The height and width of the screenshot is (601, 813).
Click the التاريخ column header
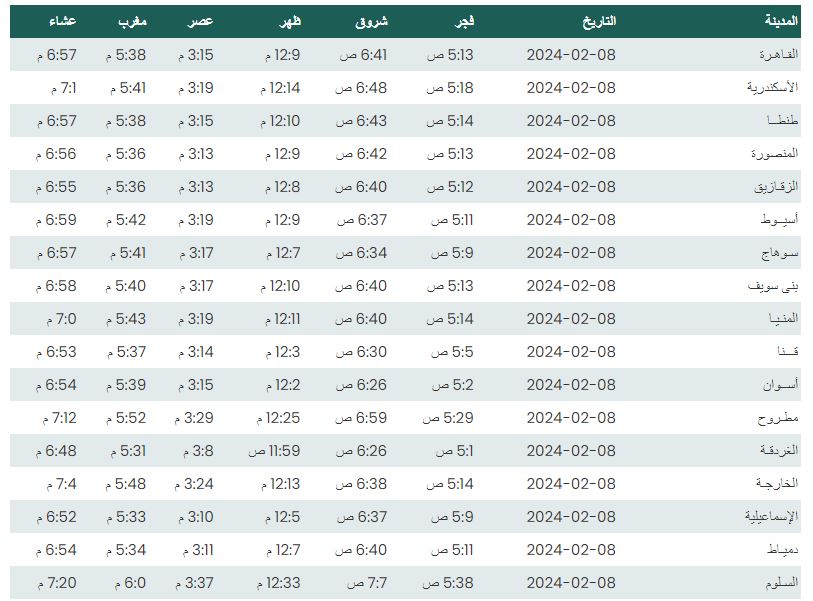pos(599,21)
